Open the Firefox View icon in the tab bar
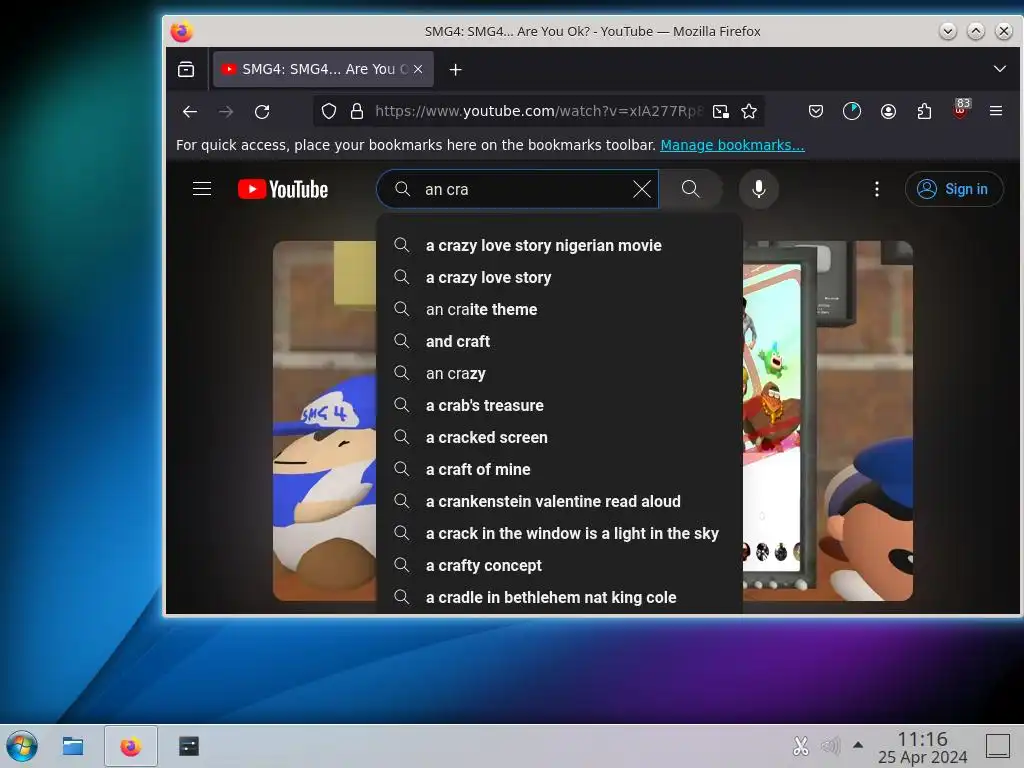The image size is (1024, 768). [186, 69]
